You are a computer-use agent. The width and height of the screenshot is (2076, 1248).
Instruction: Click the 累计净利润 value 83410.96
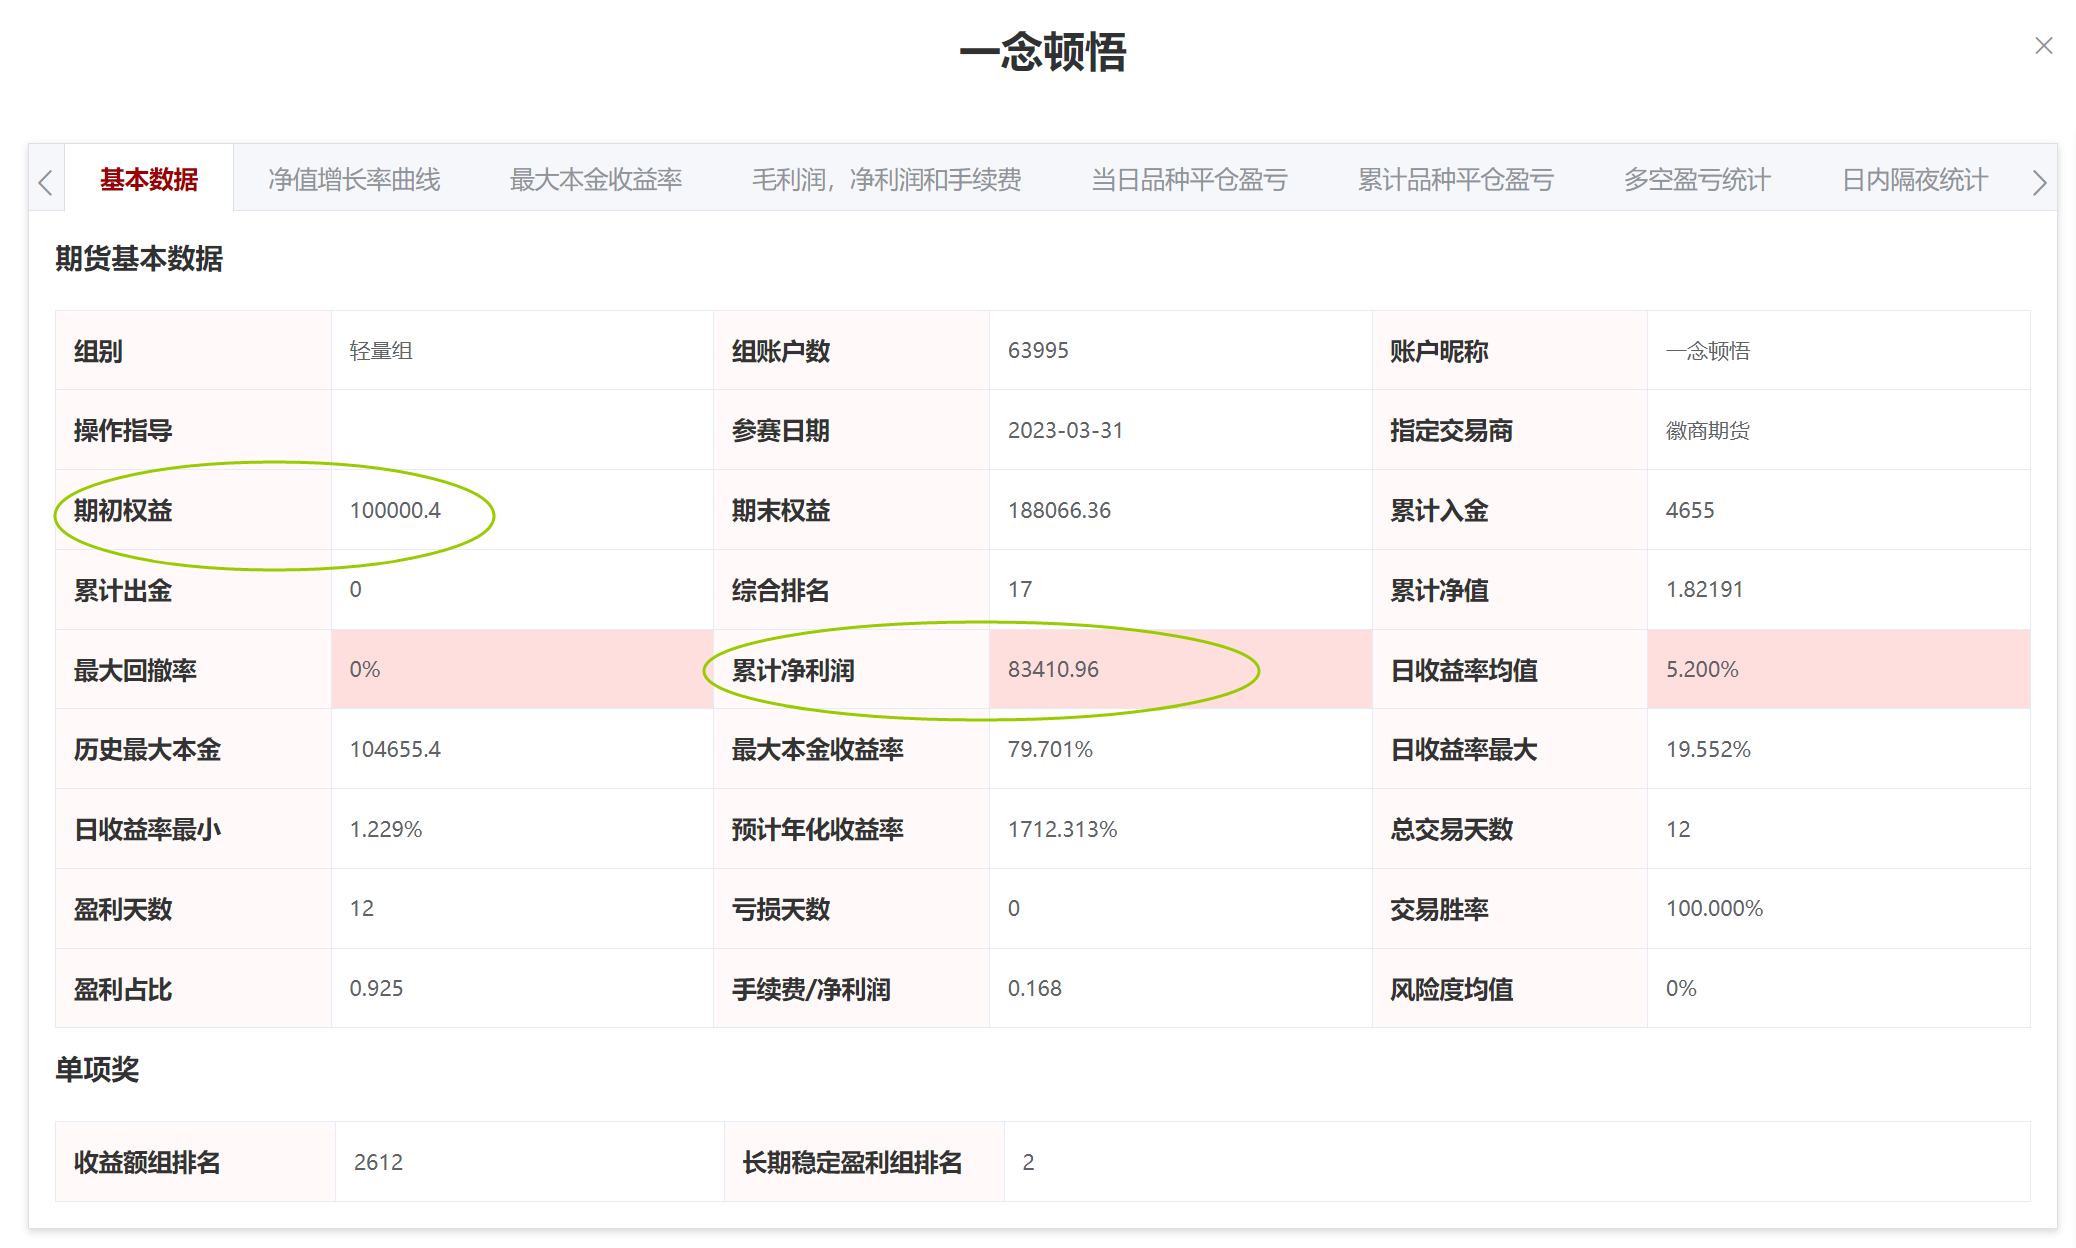[1053, 669]
